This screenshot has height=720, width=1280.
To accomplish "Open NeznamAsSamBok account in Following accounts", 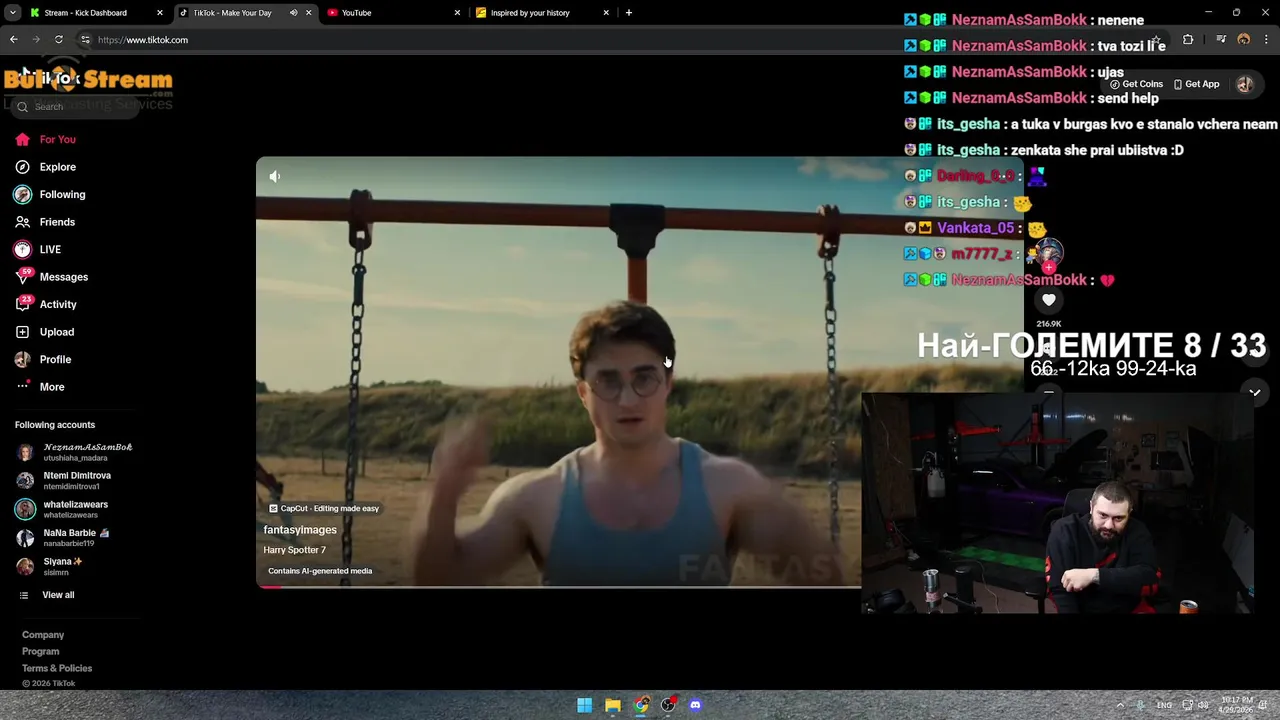I will (x=74, y=452).
